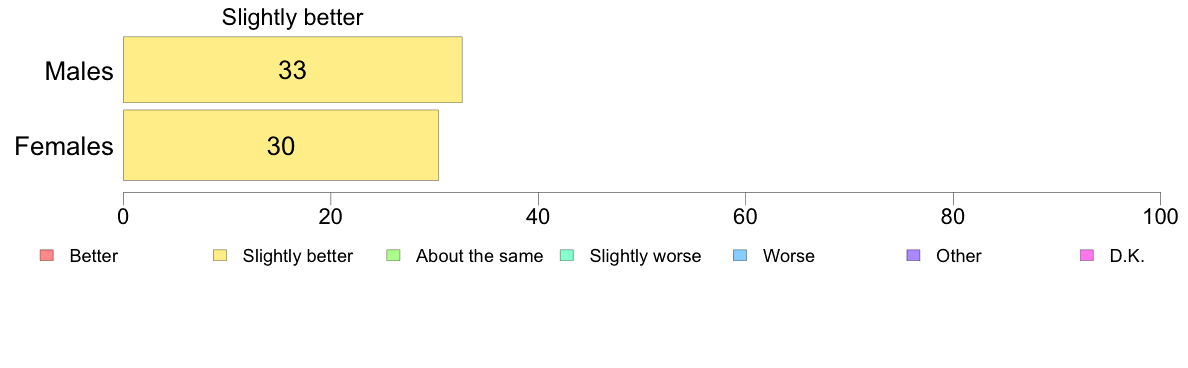Click the Slightly better heading above bars
The image size is (1188, 368).
coord(292,17)
